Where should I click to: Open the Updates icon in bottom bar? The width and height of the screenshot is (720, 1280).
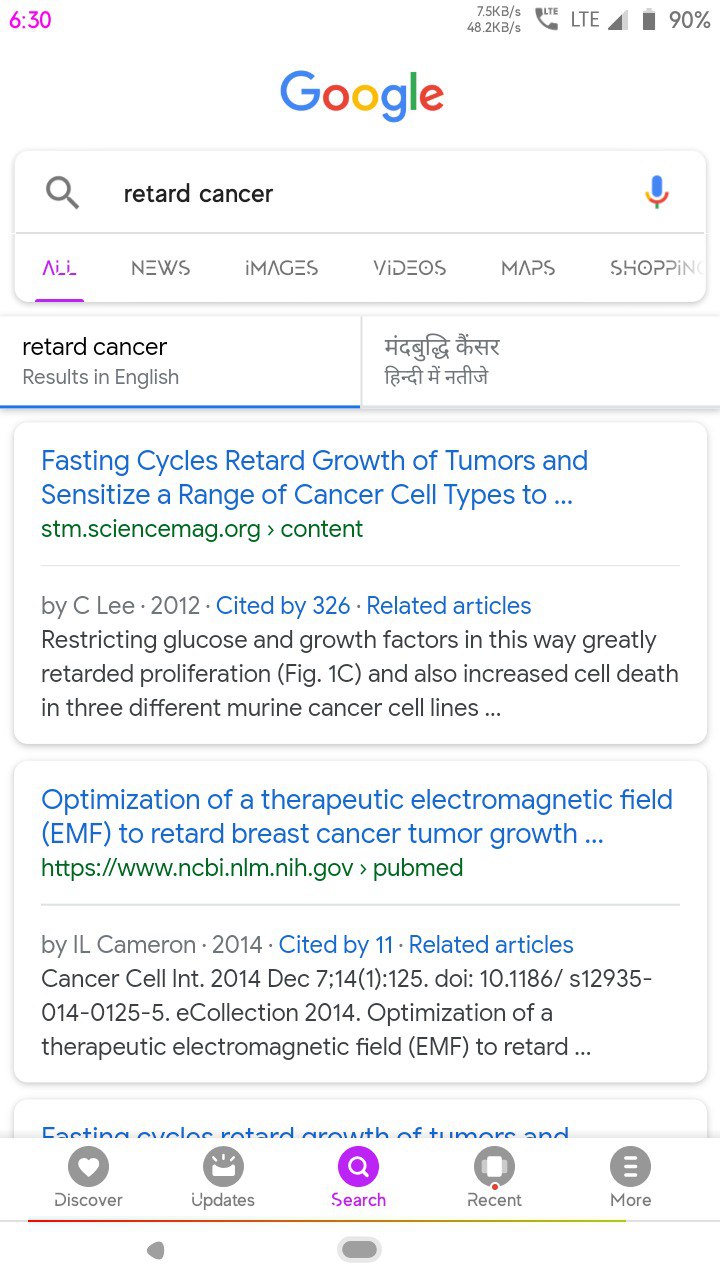click(x=223, y=1166)
